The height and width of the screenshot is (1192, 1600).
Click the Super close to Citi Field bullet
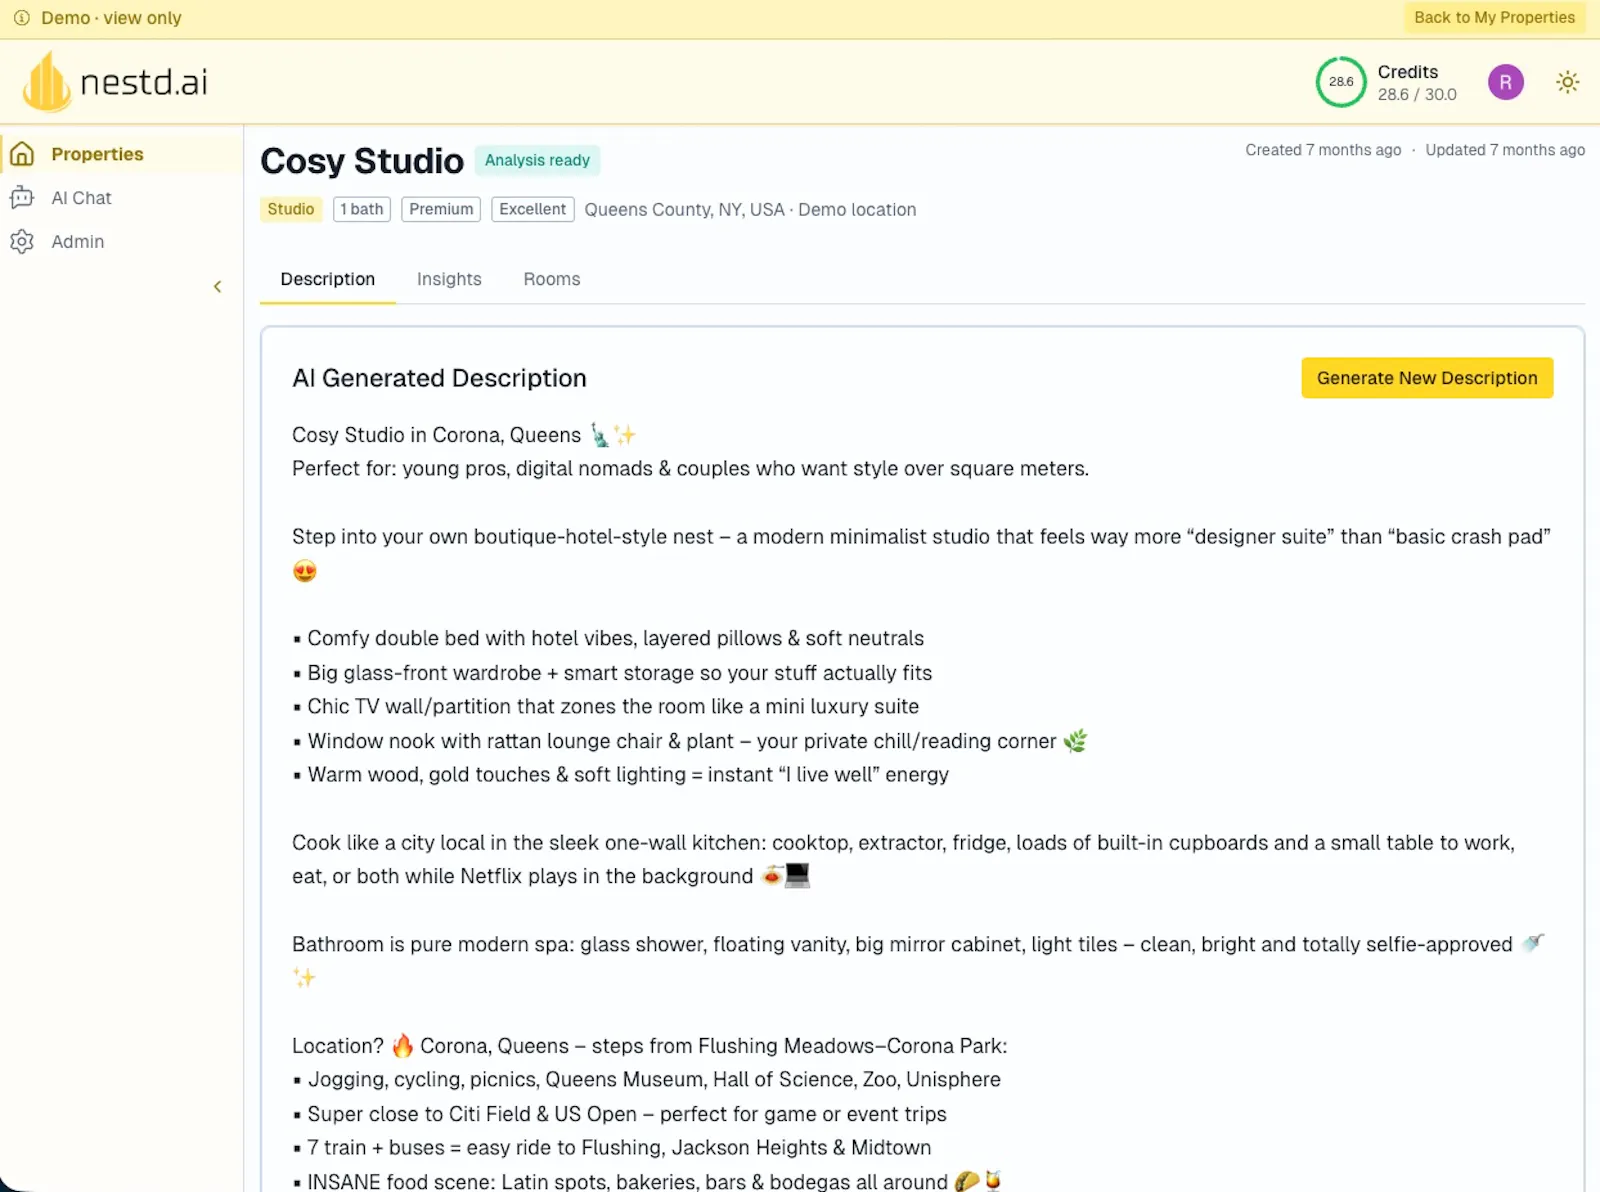pyautogui.click(x=619, y=1114)
